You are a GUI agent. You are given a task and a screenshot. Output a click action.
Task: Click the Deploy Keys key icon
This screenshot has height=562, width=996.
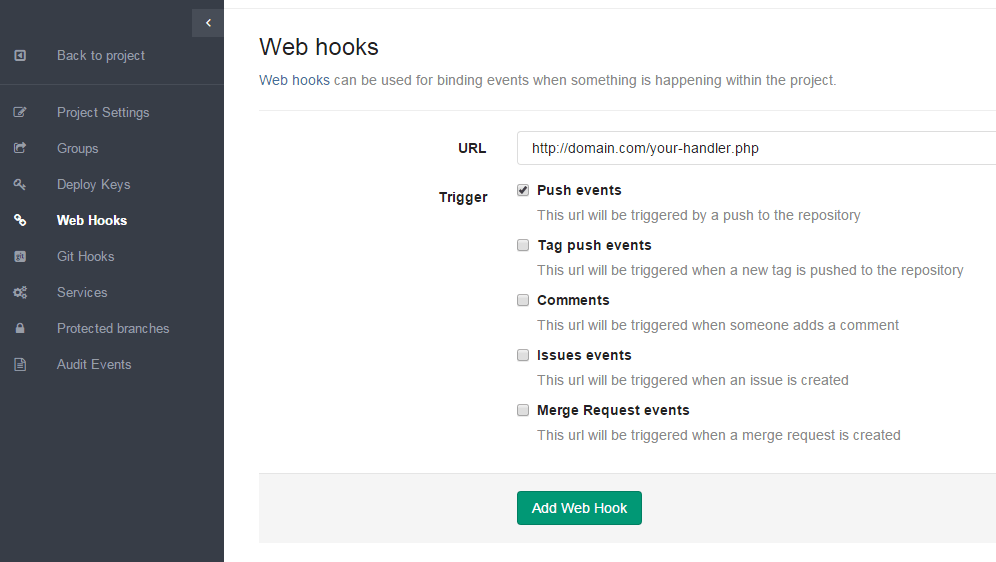(20, 185)
